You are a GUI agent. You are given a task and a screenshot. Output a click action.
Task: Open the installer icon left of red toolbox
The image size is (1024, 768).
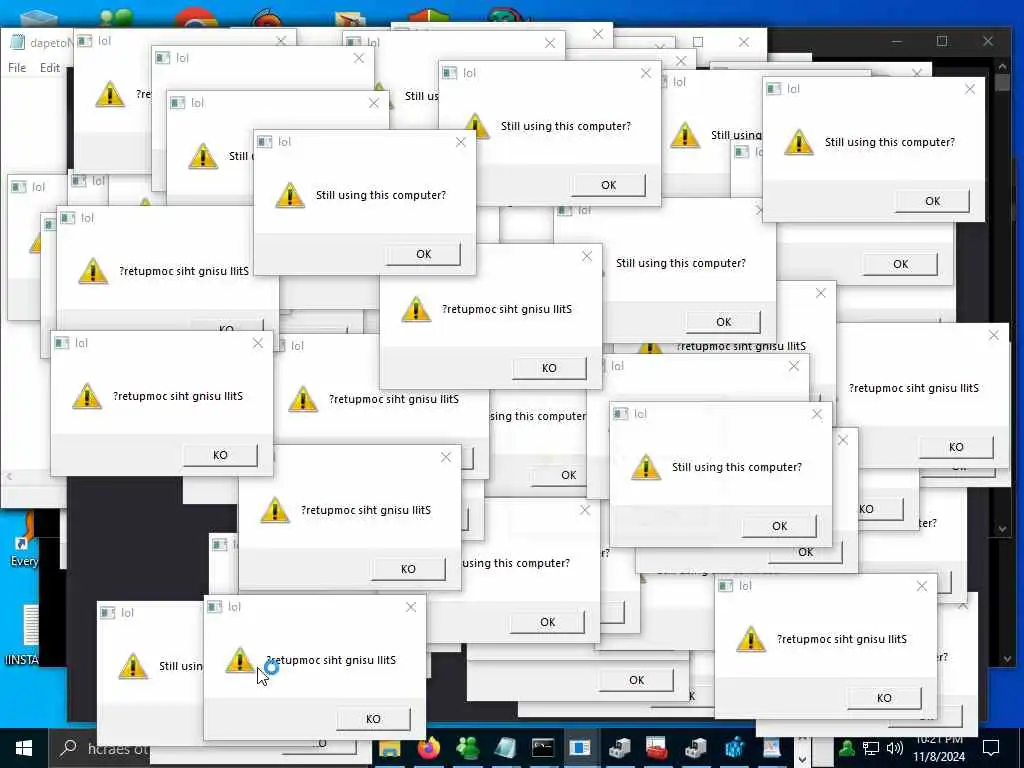click(x=618, y=748)
